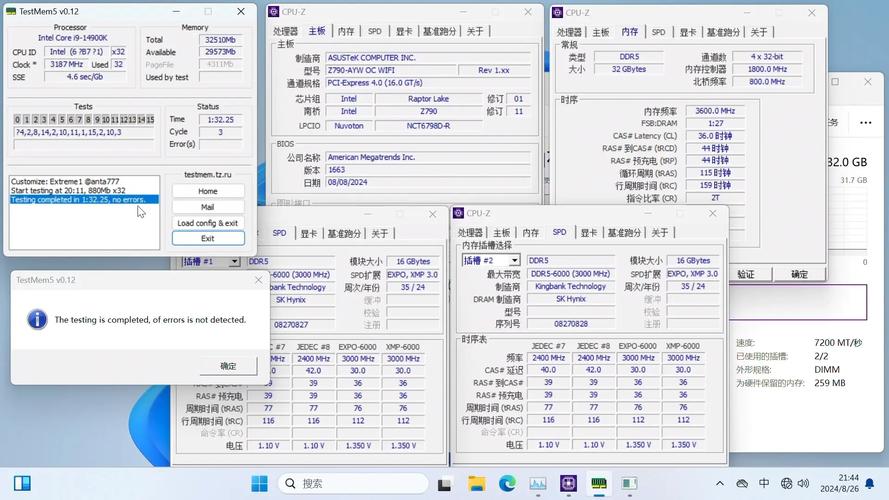This screenshot has width=889, height=500.
Task: Open 显卡 tab in mainboard CPU-Z window
Action: point(404,31)
